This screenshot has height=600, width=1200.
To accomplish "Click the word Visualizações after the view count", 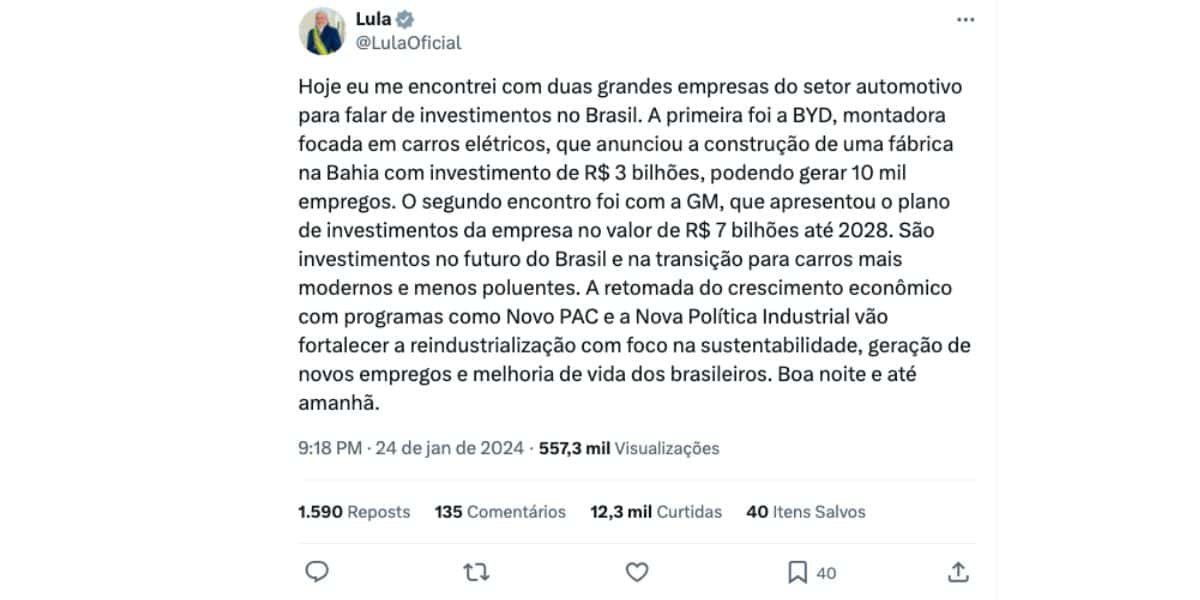I will [667, 449].
